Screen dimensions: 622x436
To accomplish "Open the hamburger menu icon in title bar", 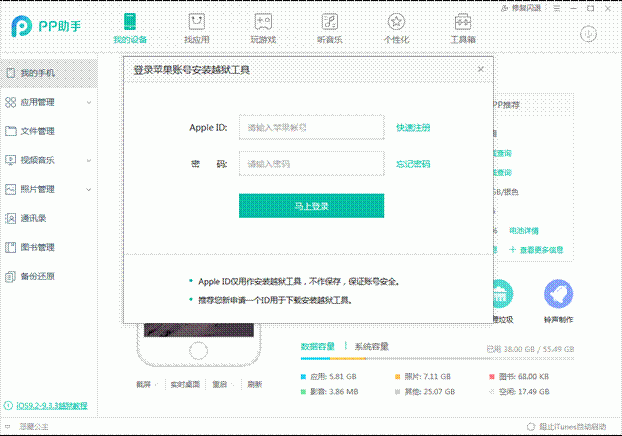I will coord(557,8).
